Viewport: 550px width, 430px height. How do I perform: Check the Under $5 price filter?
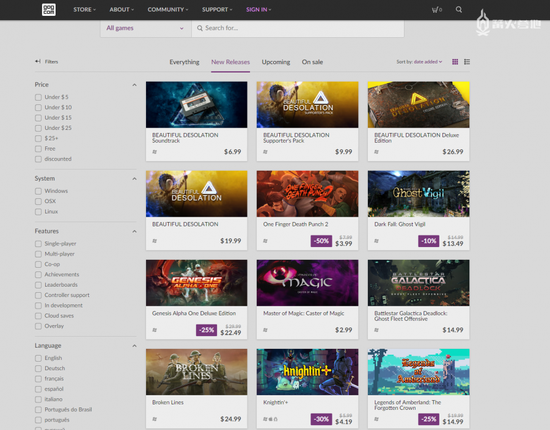38,97
